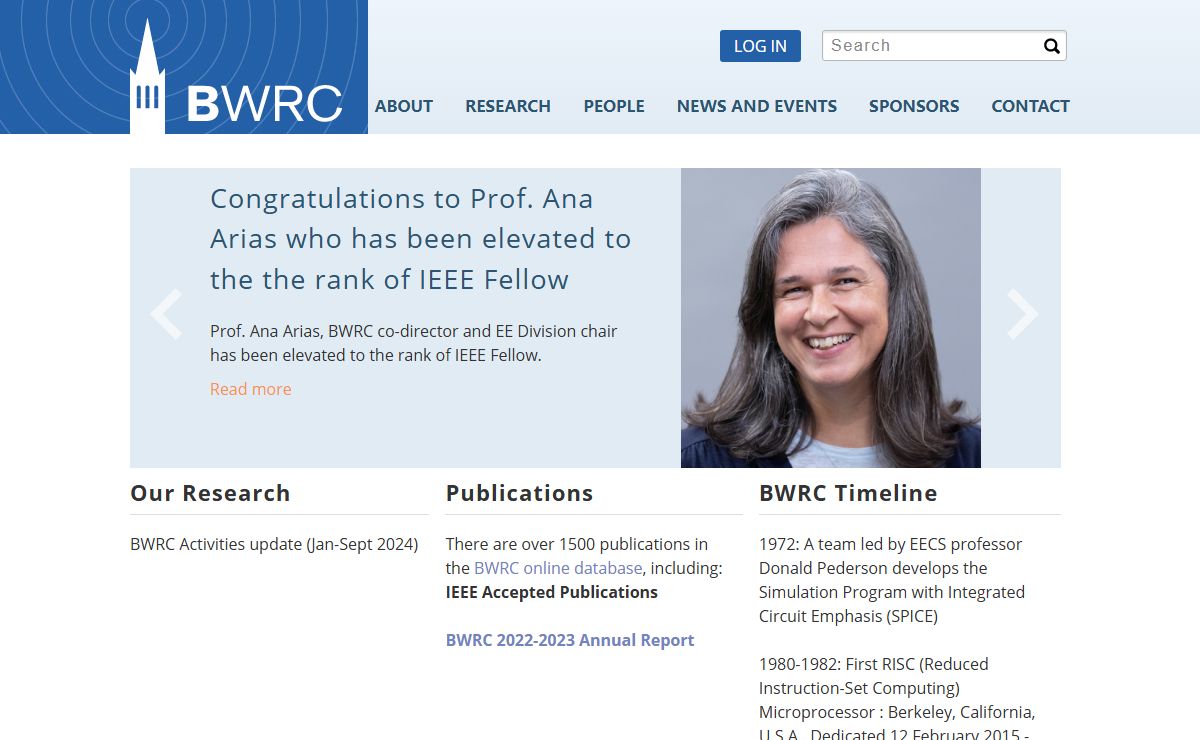The image size is (1200, 740).
Task: Open IEEE Accepted Publications
Action: pos(552,592)
